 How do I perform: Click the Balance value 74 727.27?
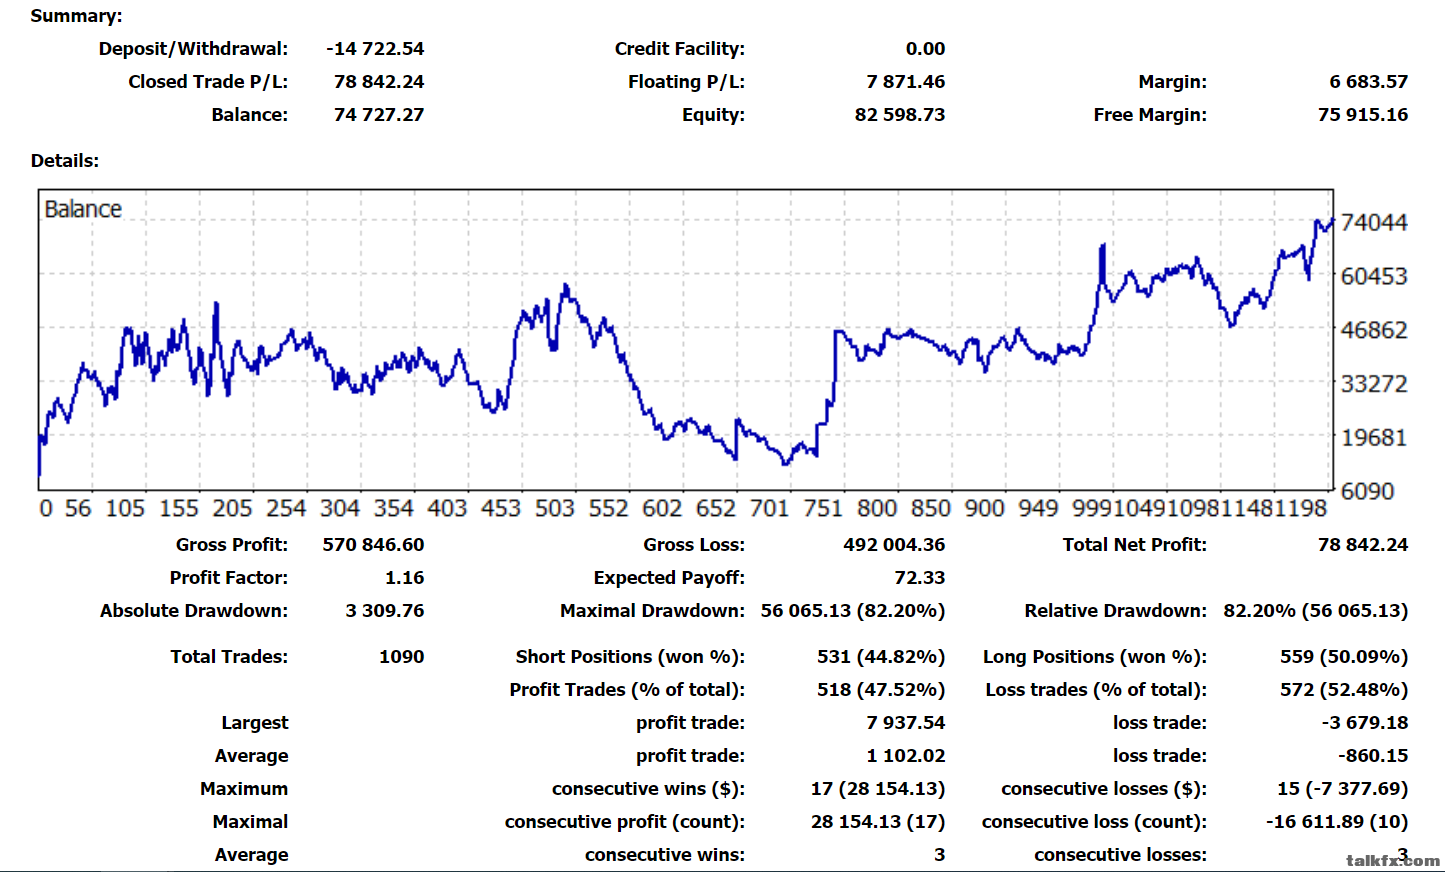coord(379,114)
